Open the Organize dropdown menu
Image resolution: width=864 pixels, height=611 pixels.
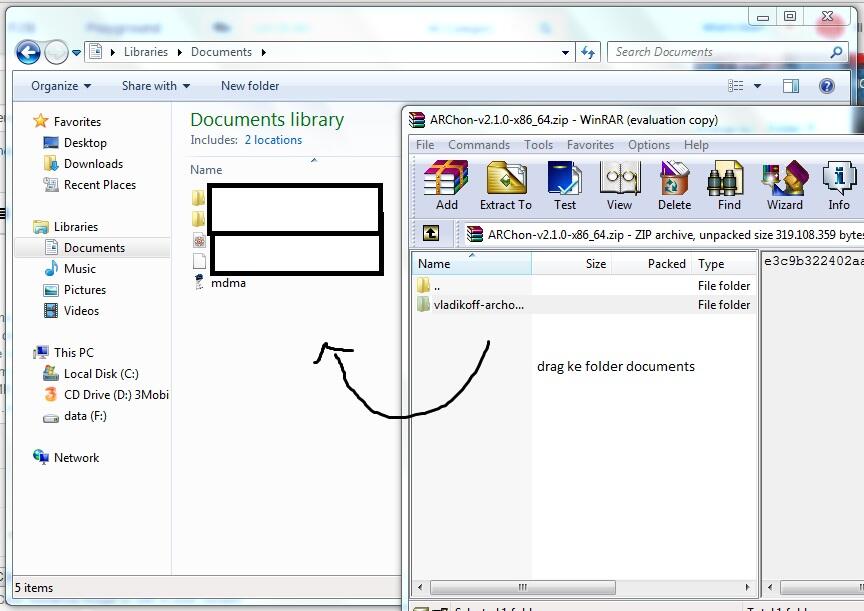coord(61,86)
